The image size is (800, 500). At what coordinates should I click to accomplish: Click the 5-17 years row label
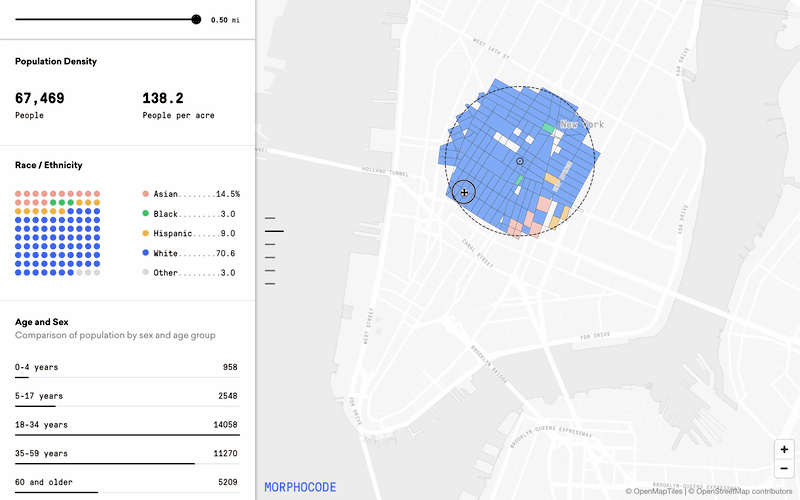pyautogui.click(x=39, y=396)
